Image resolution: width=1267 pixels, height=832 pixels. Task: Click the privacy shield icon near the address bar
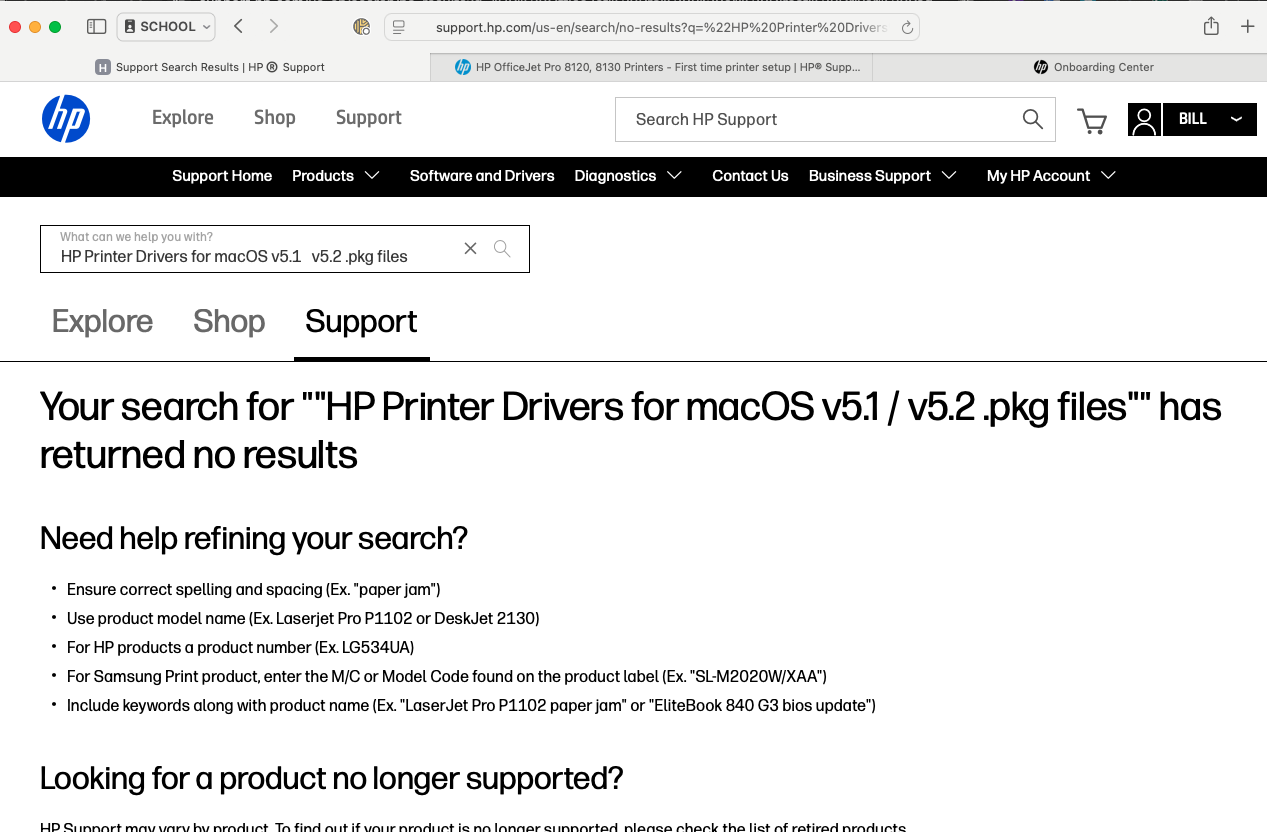pos(362,27)
